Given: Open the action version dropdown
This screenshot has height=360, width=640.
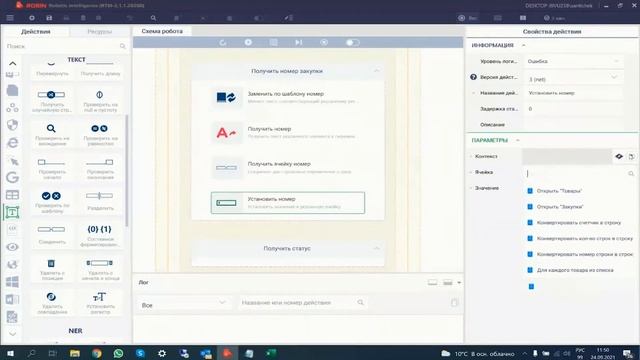Looking at the screenshot, I should point(573,78).
